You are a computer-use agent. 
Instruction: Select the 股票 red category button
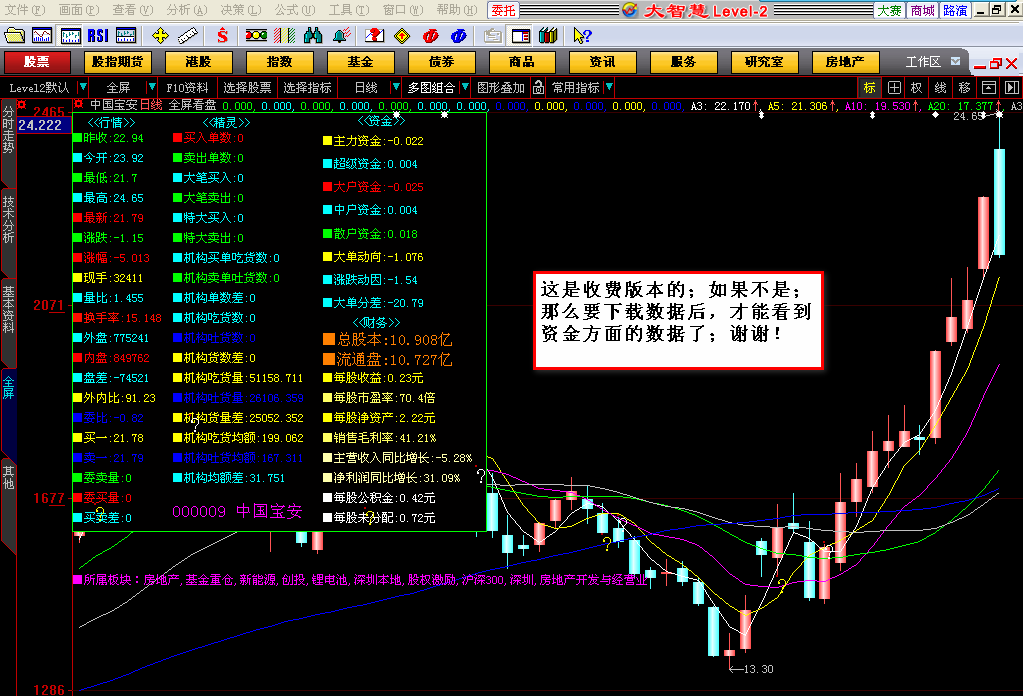pos(37,62)
